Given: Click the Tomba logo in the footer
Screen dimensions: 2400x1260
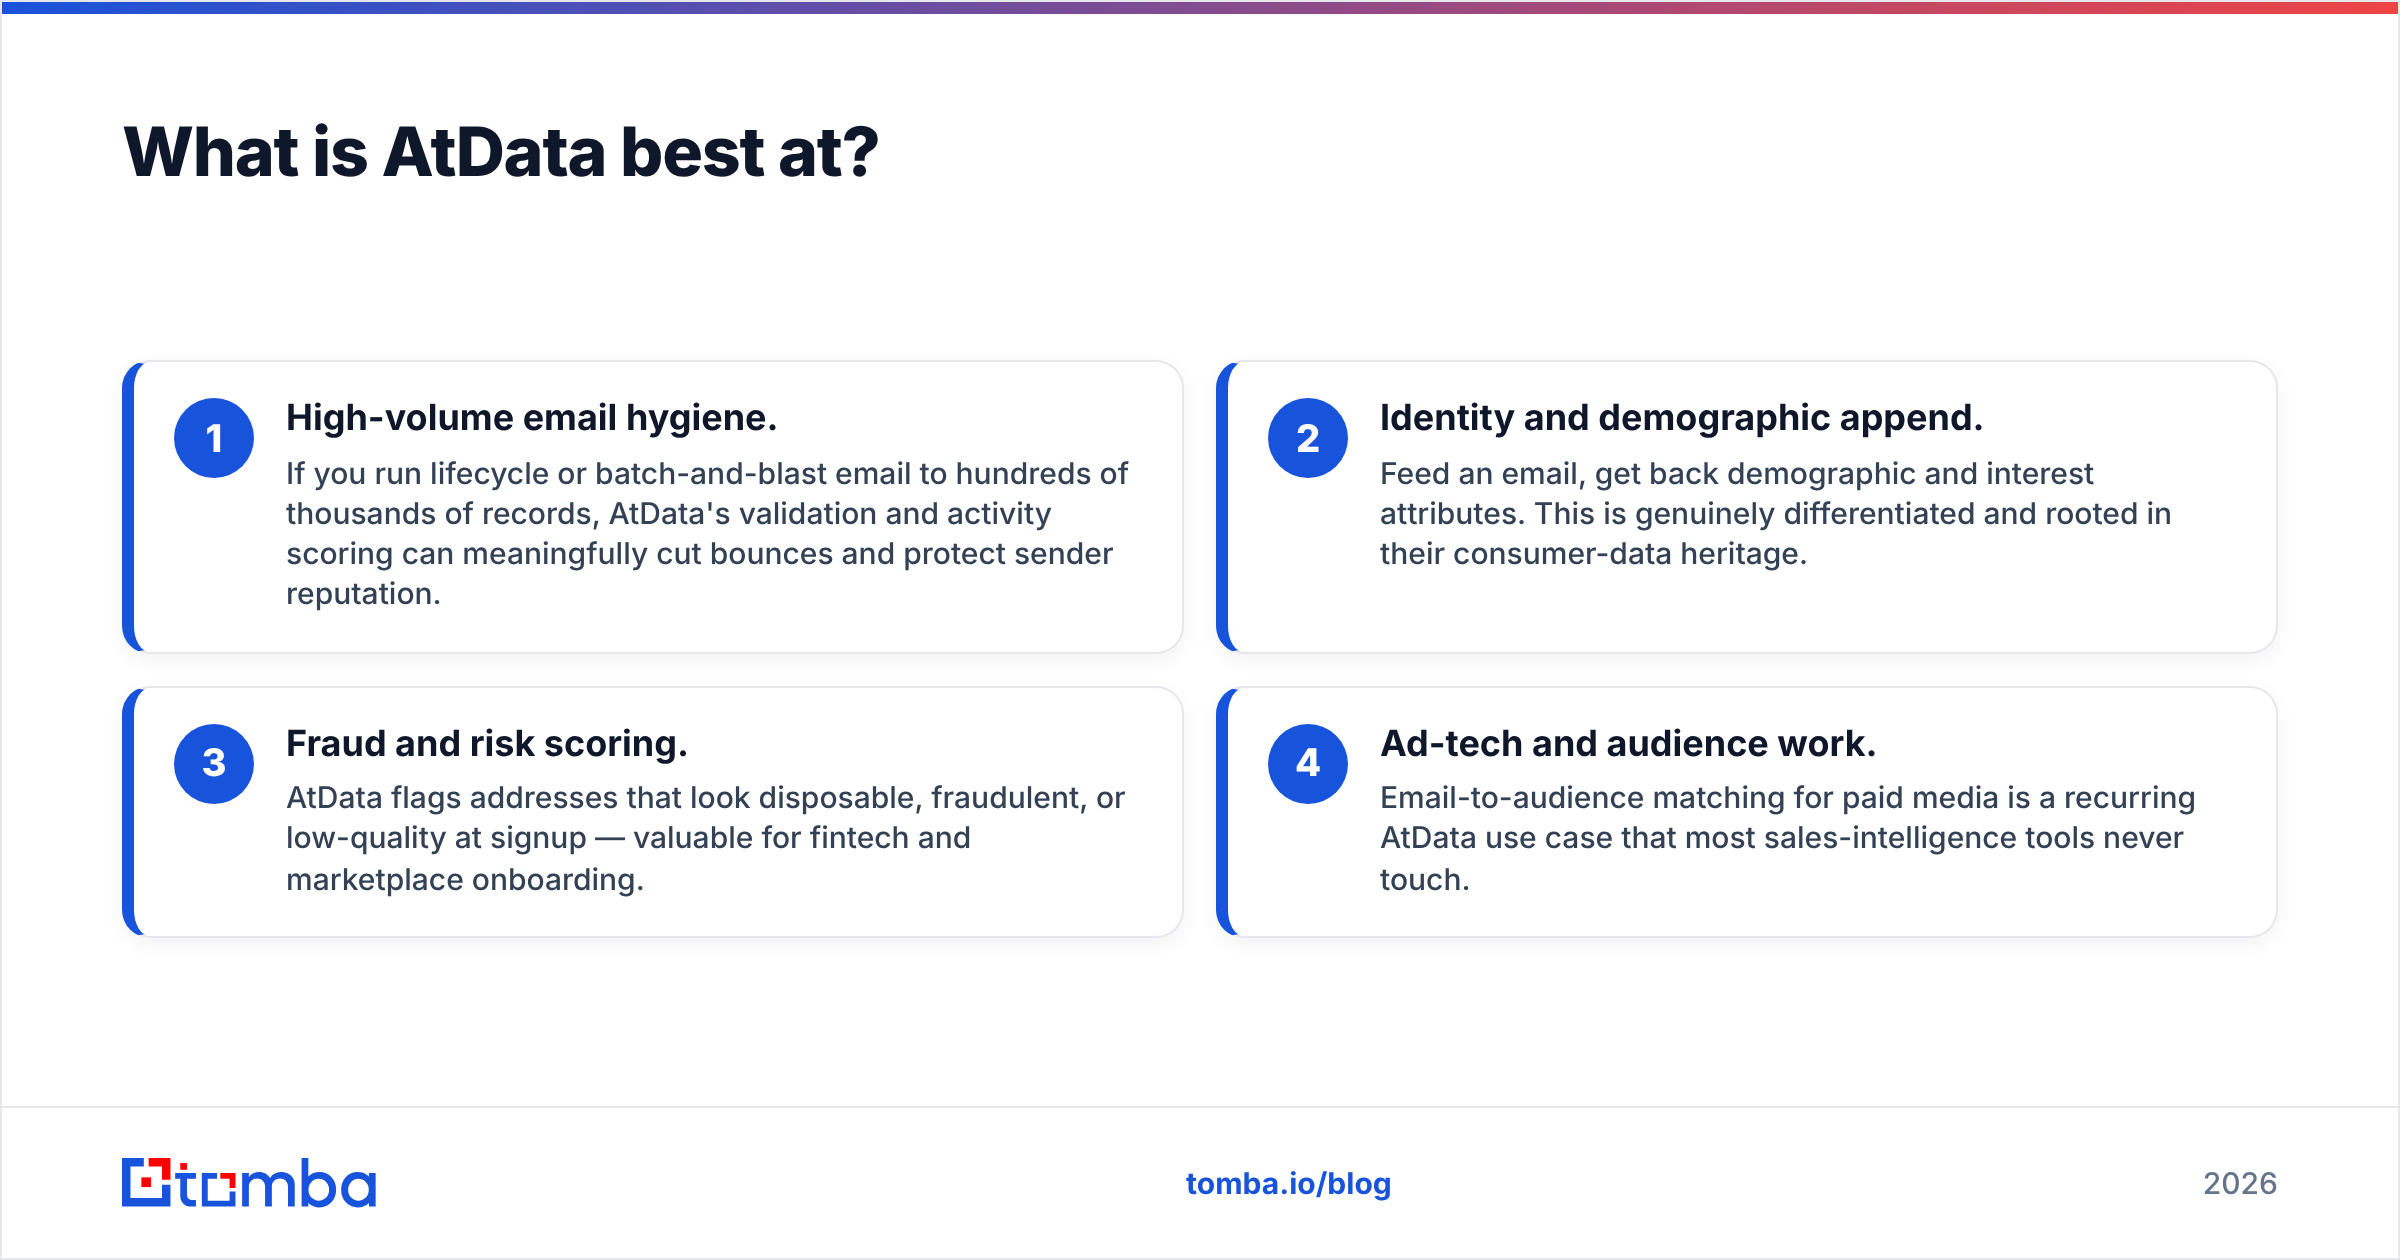Looking at the screenshot, I should 249,1183.
